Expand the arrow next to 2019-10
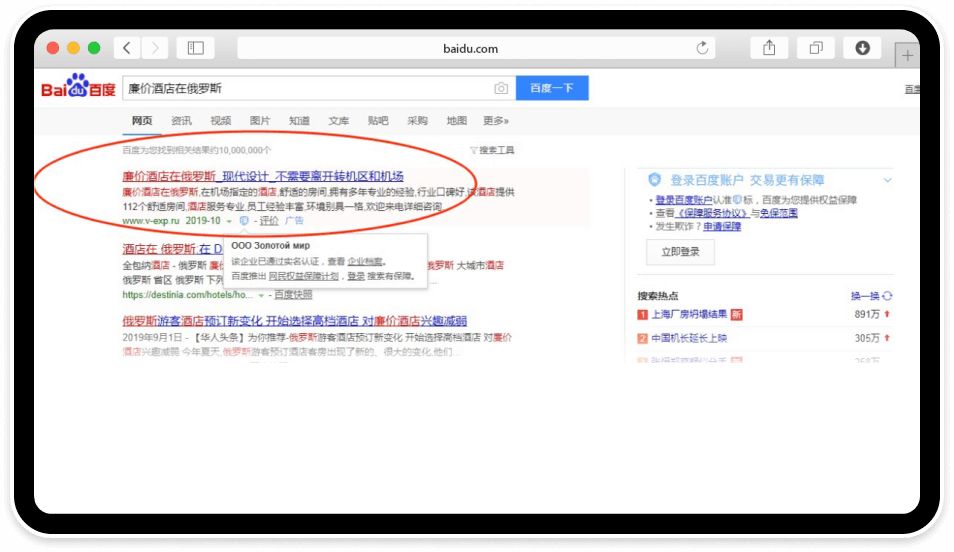Viewport: 954px width, 552px height. 229,222
